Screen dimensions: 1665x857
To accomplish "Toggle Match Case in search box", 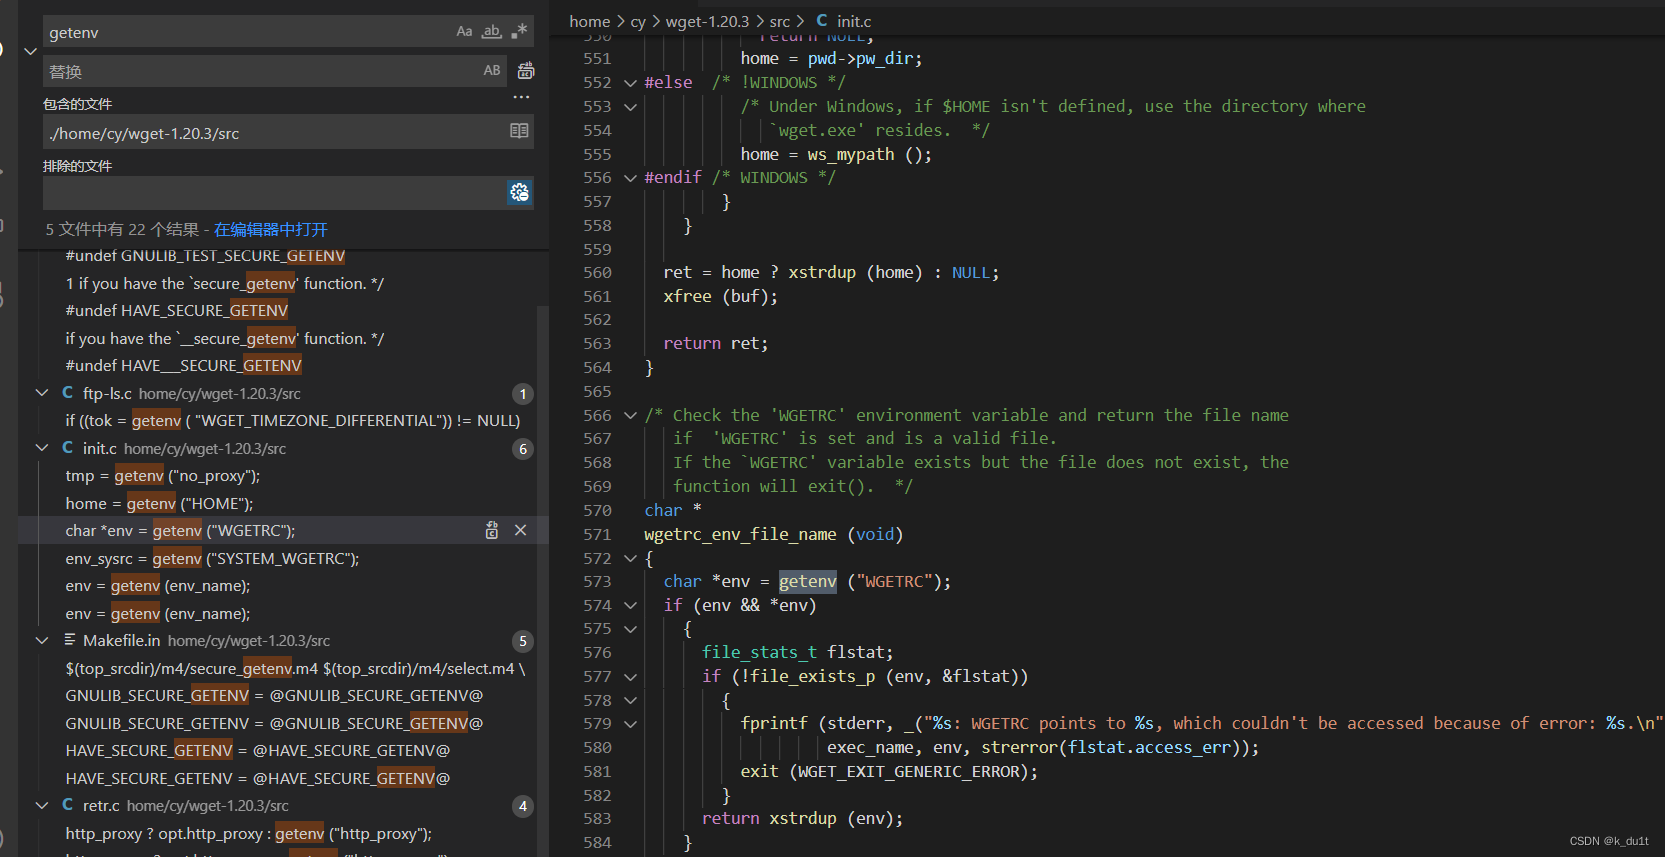I will coord(464,32).
